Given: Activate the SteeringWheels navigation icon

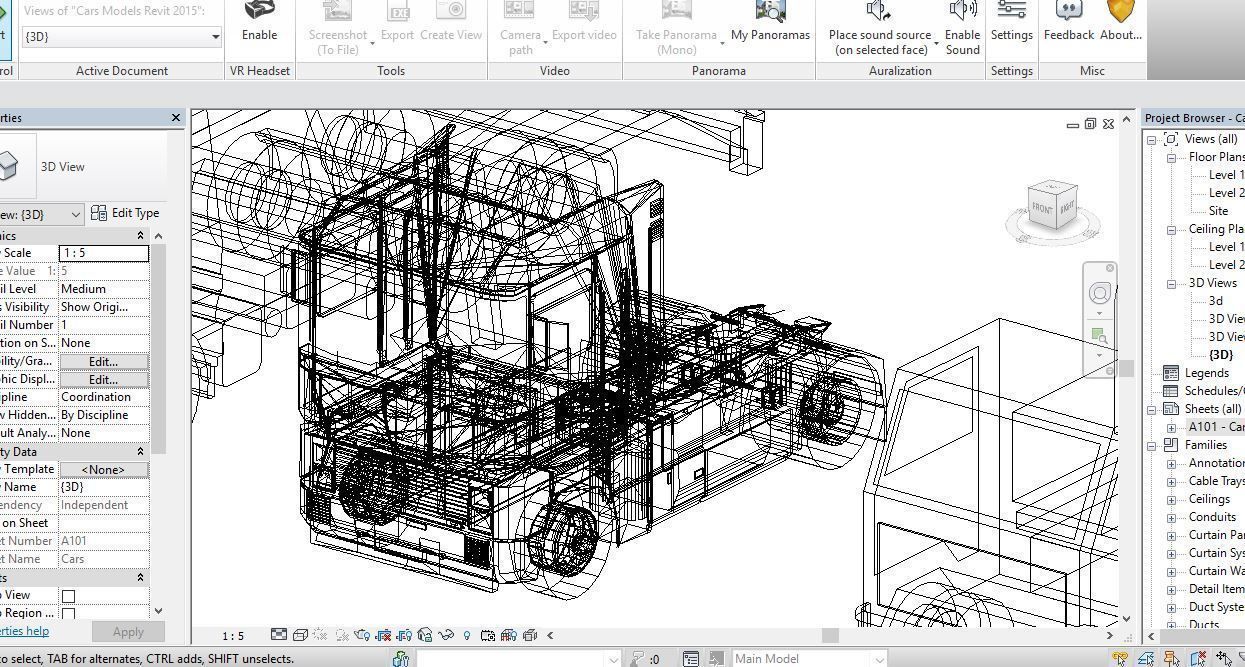Looking at the screenshot, I should (x=1101, y=293).
